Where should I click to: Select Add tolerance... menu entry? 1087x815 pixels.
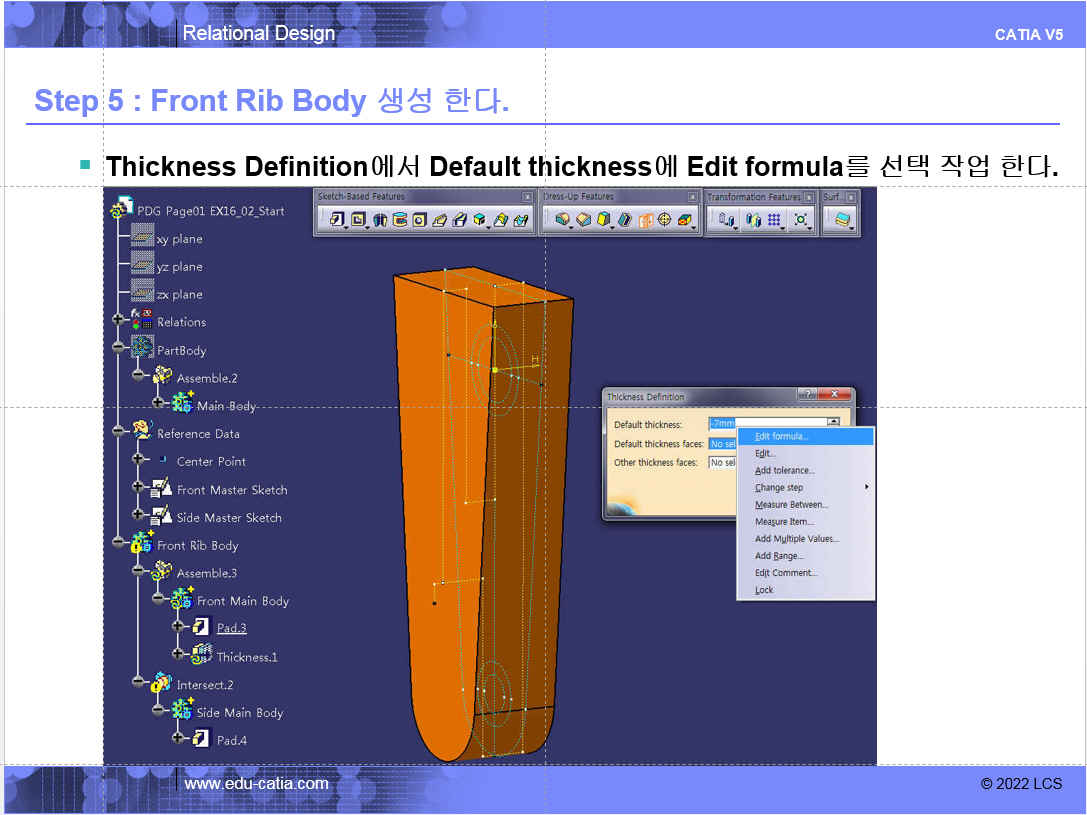784,470
